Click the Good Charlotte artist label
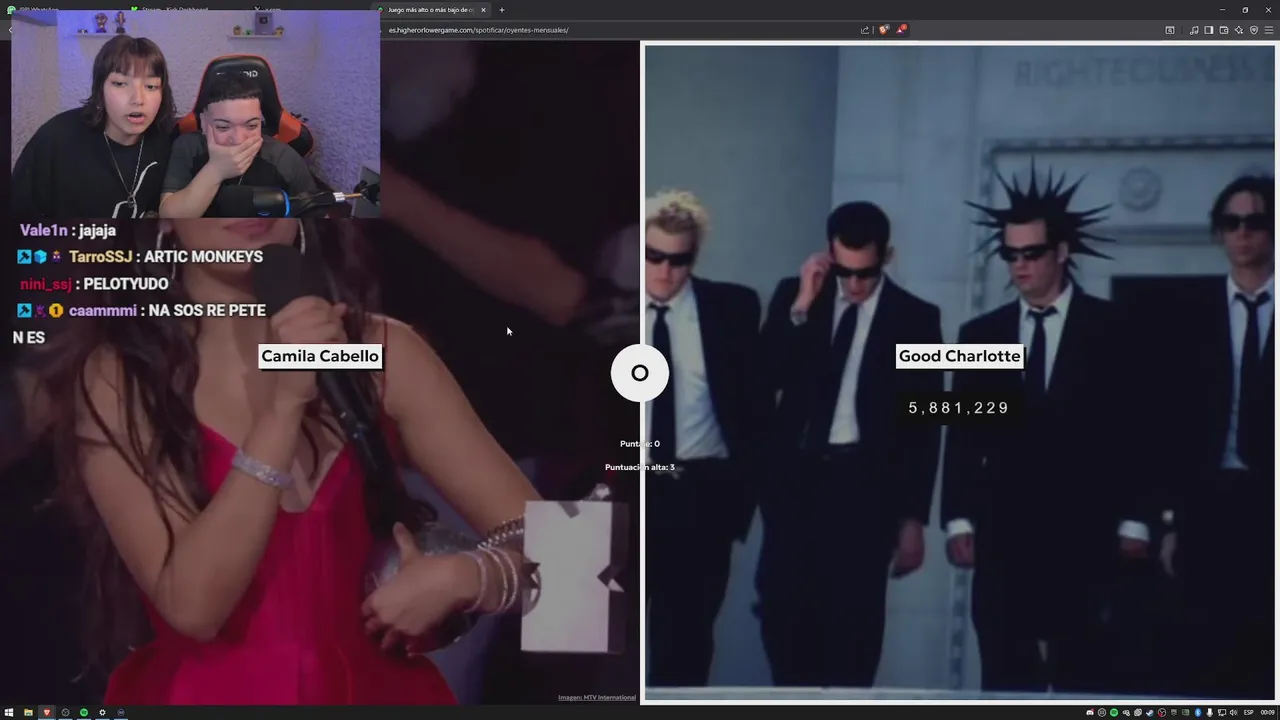1280x720 pixels. [x=959, y=356]
